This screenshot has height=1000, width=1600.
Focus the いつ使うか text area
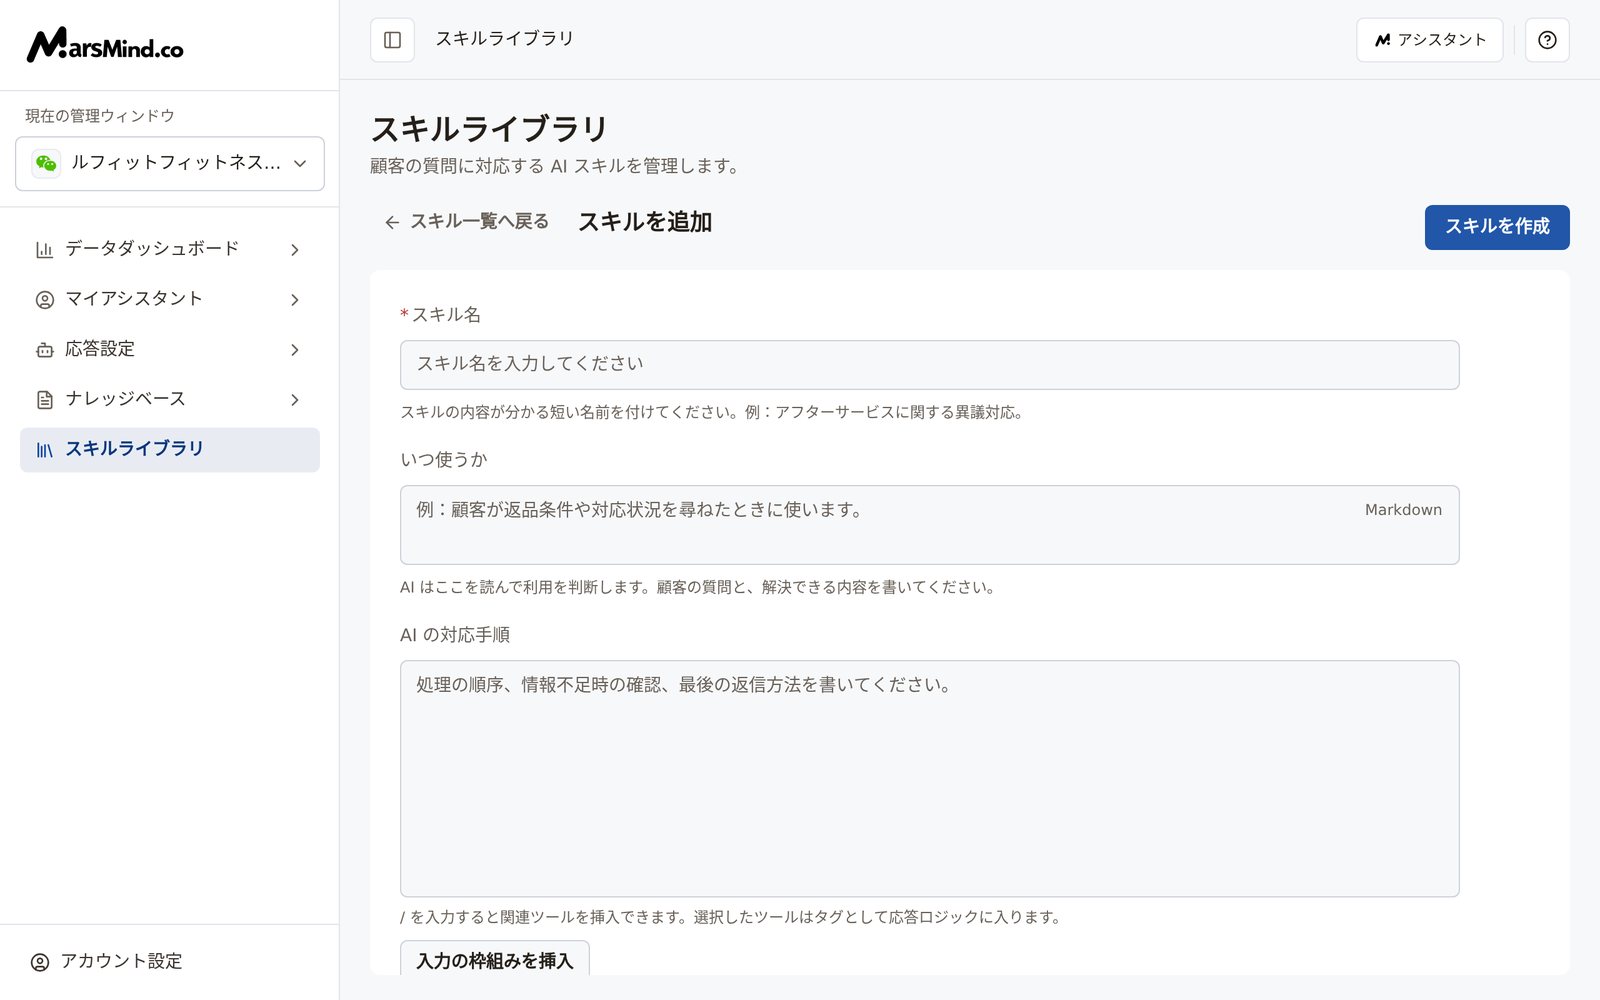(x=930, y=525)
